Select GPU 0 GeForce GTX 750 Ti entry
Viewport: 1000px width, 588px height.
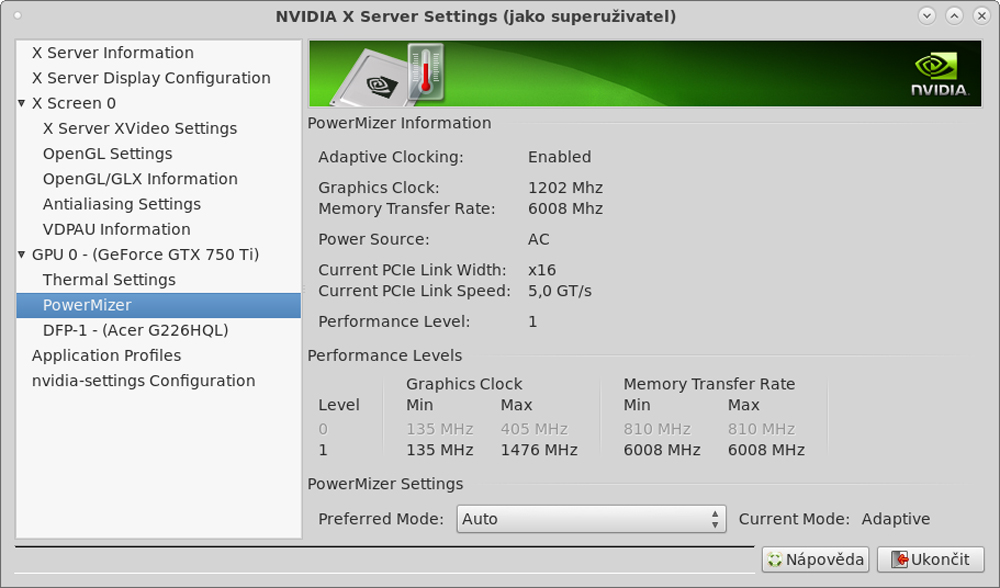pyautogui.click(x=145, y=254)
